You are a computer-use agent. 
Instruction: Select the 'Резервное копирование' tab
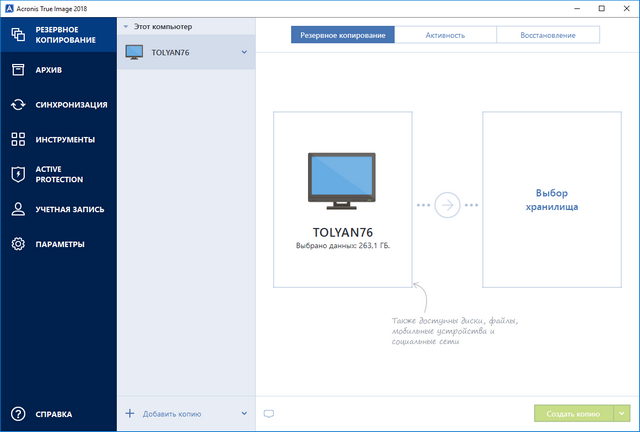point(342,34)
